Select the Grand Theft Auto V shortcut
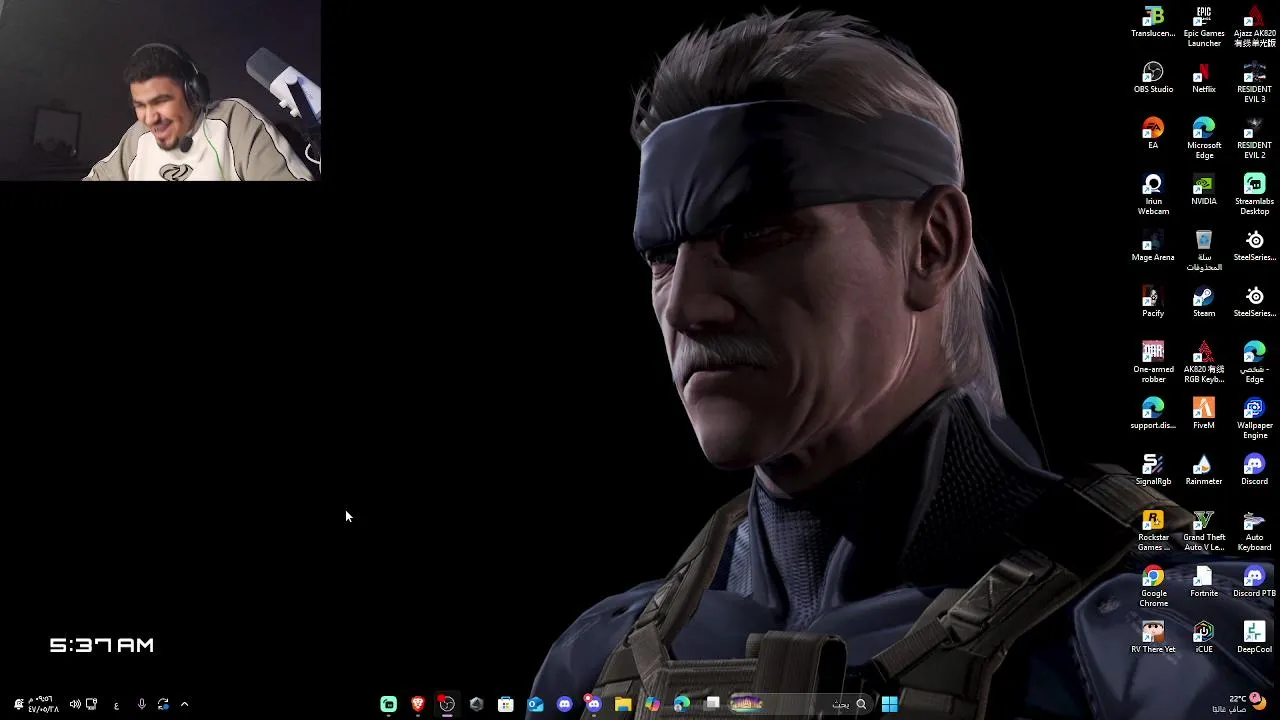1280x720 pixels. (1204, 531)
